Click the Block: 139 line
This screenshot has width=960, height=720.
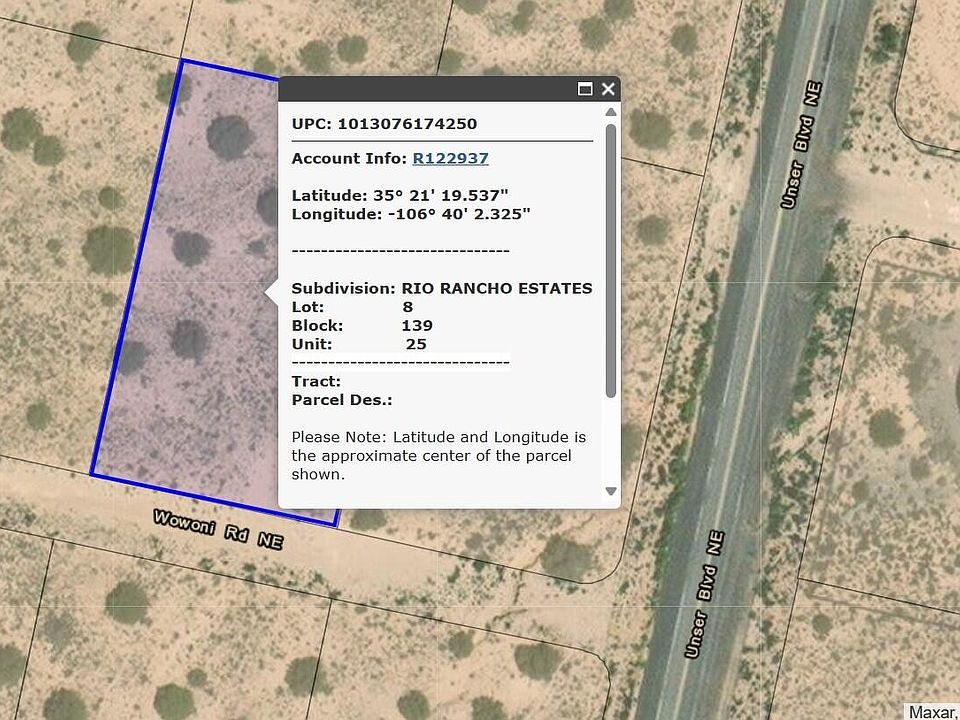[x=362, y=325]
